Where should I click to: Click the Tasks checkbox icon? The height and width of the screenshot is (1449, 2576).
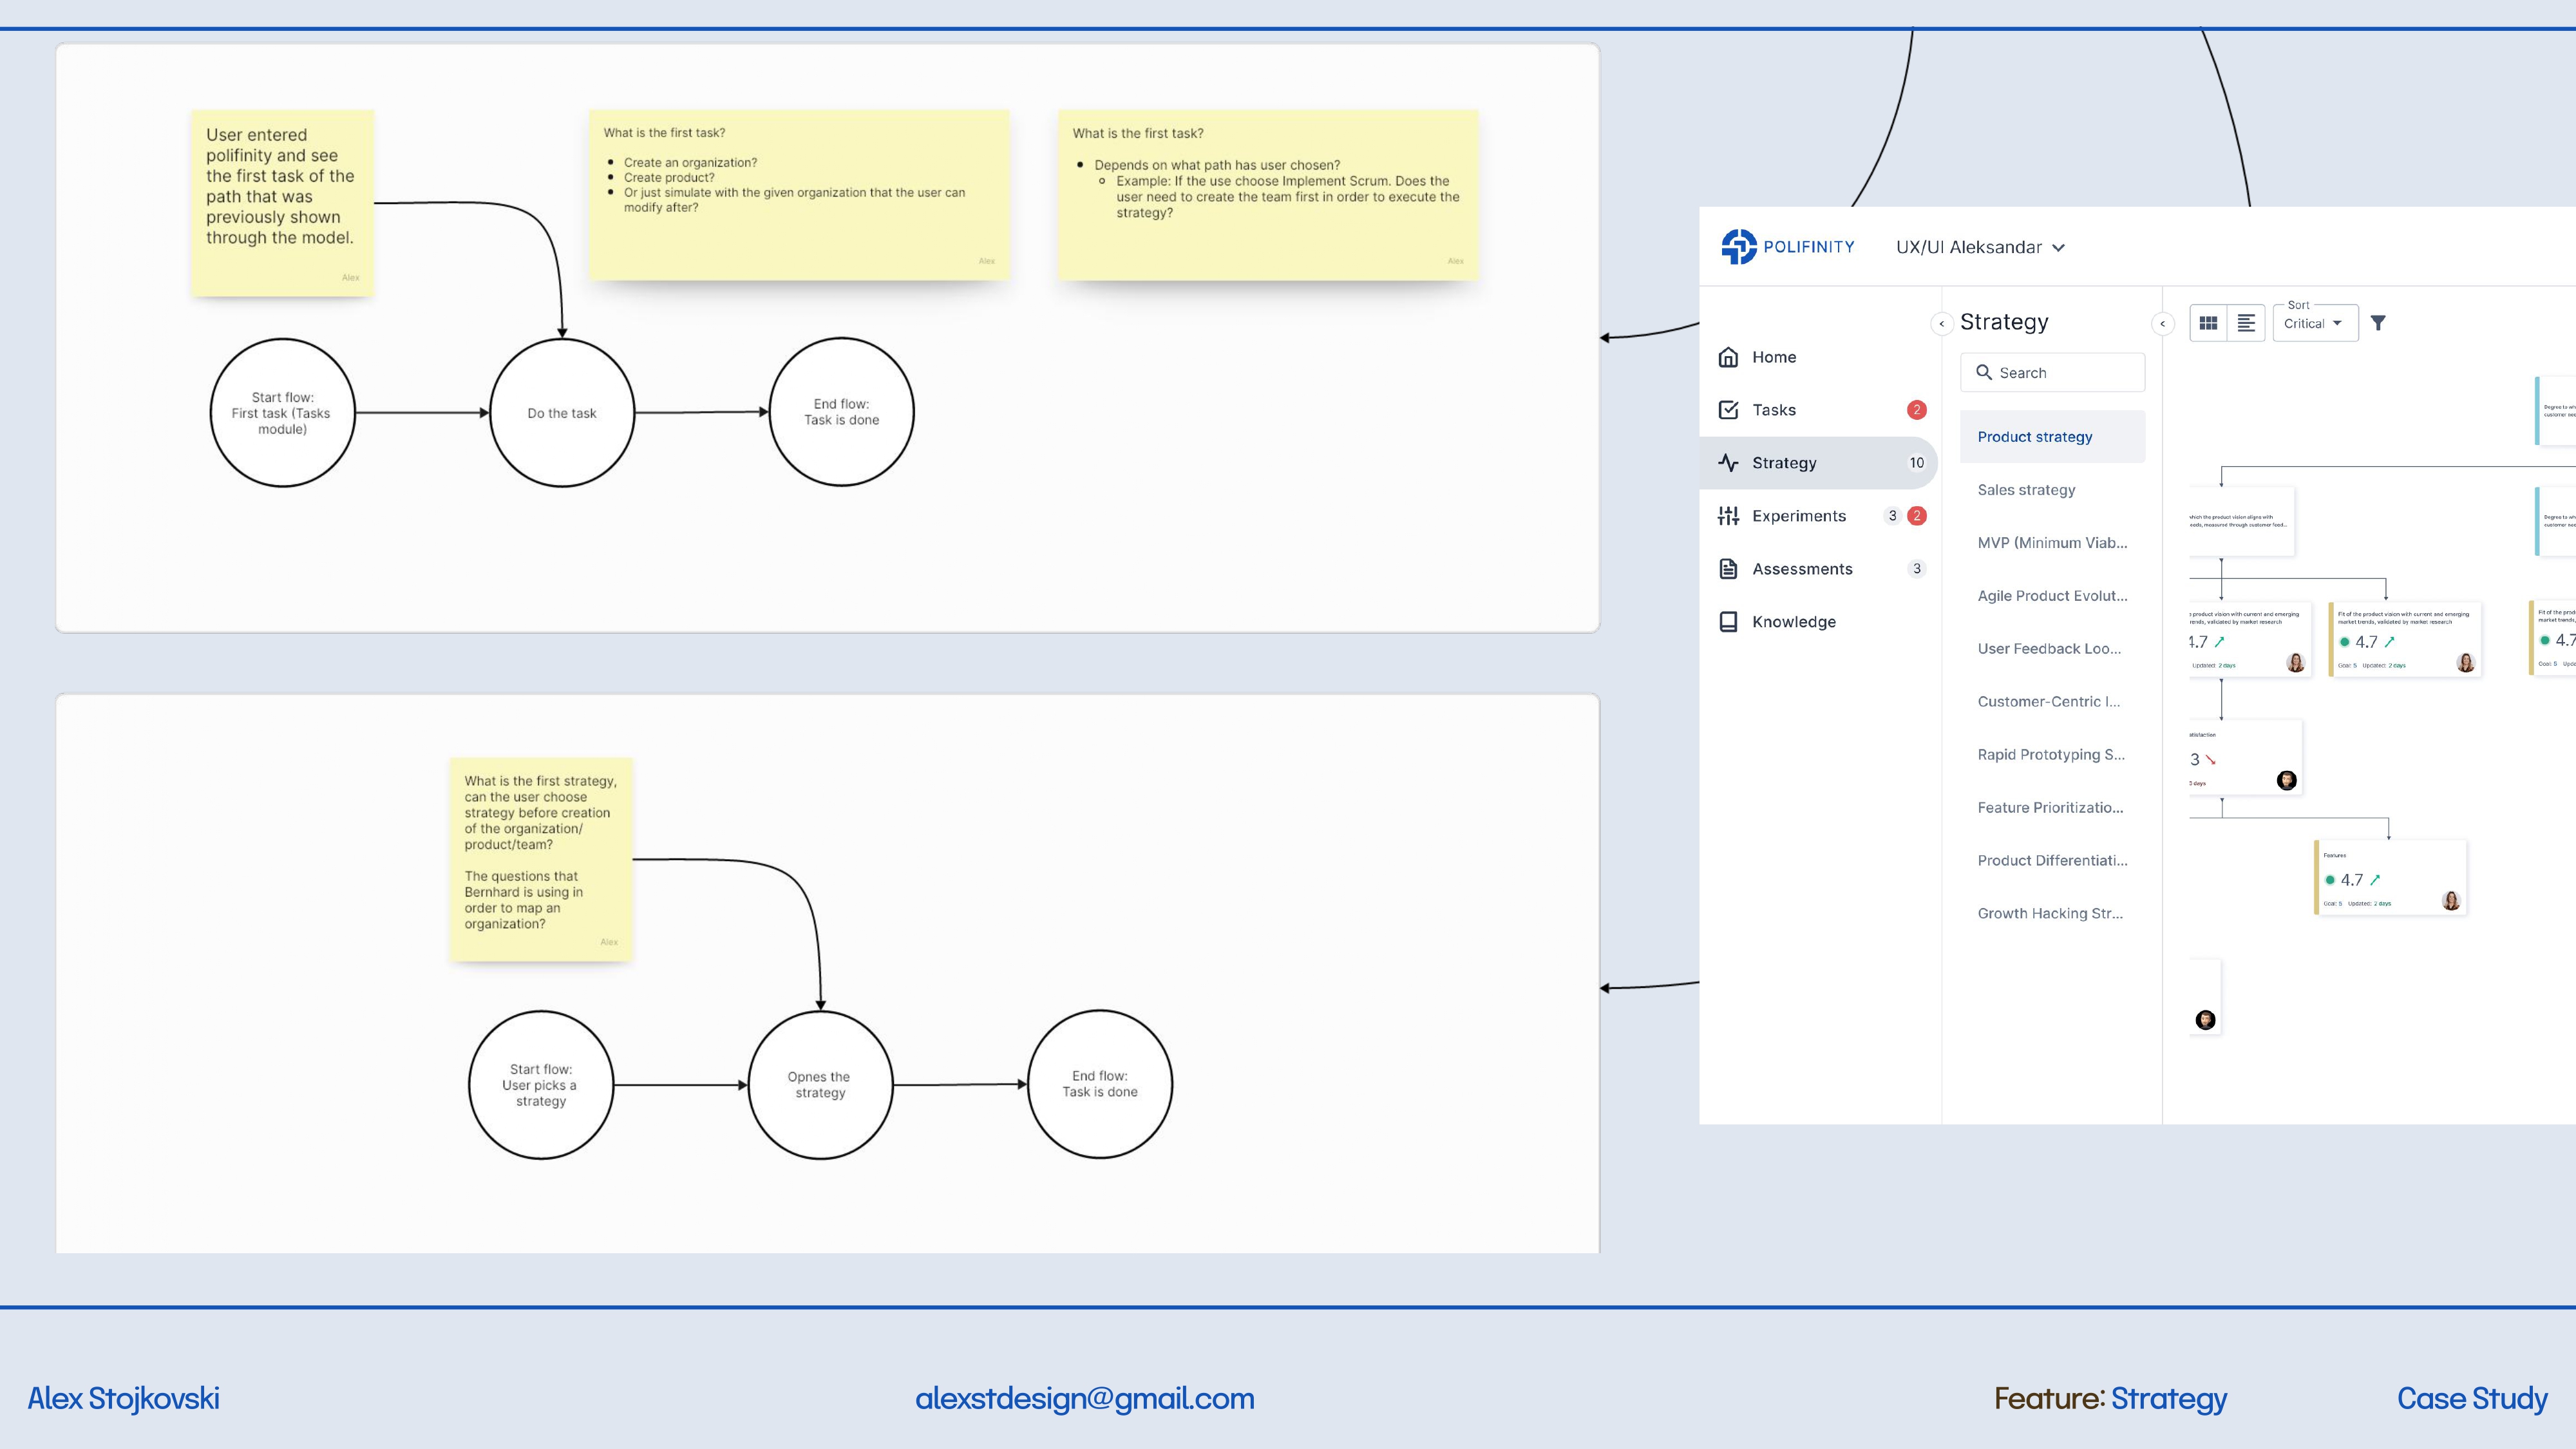click(1728, 410)
